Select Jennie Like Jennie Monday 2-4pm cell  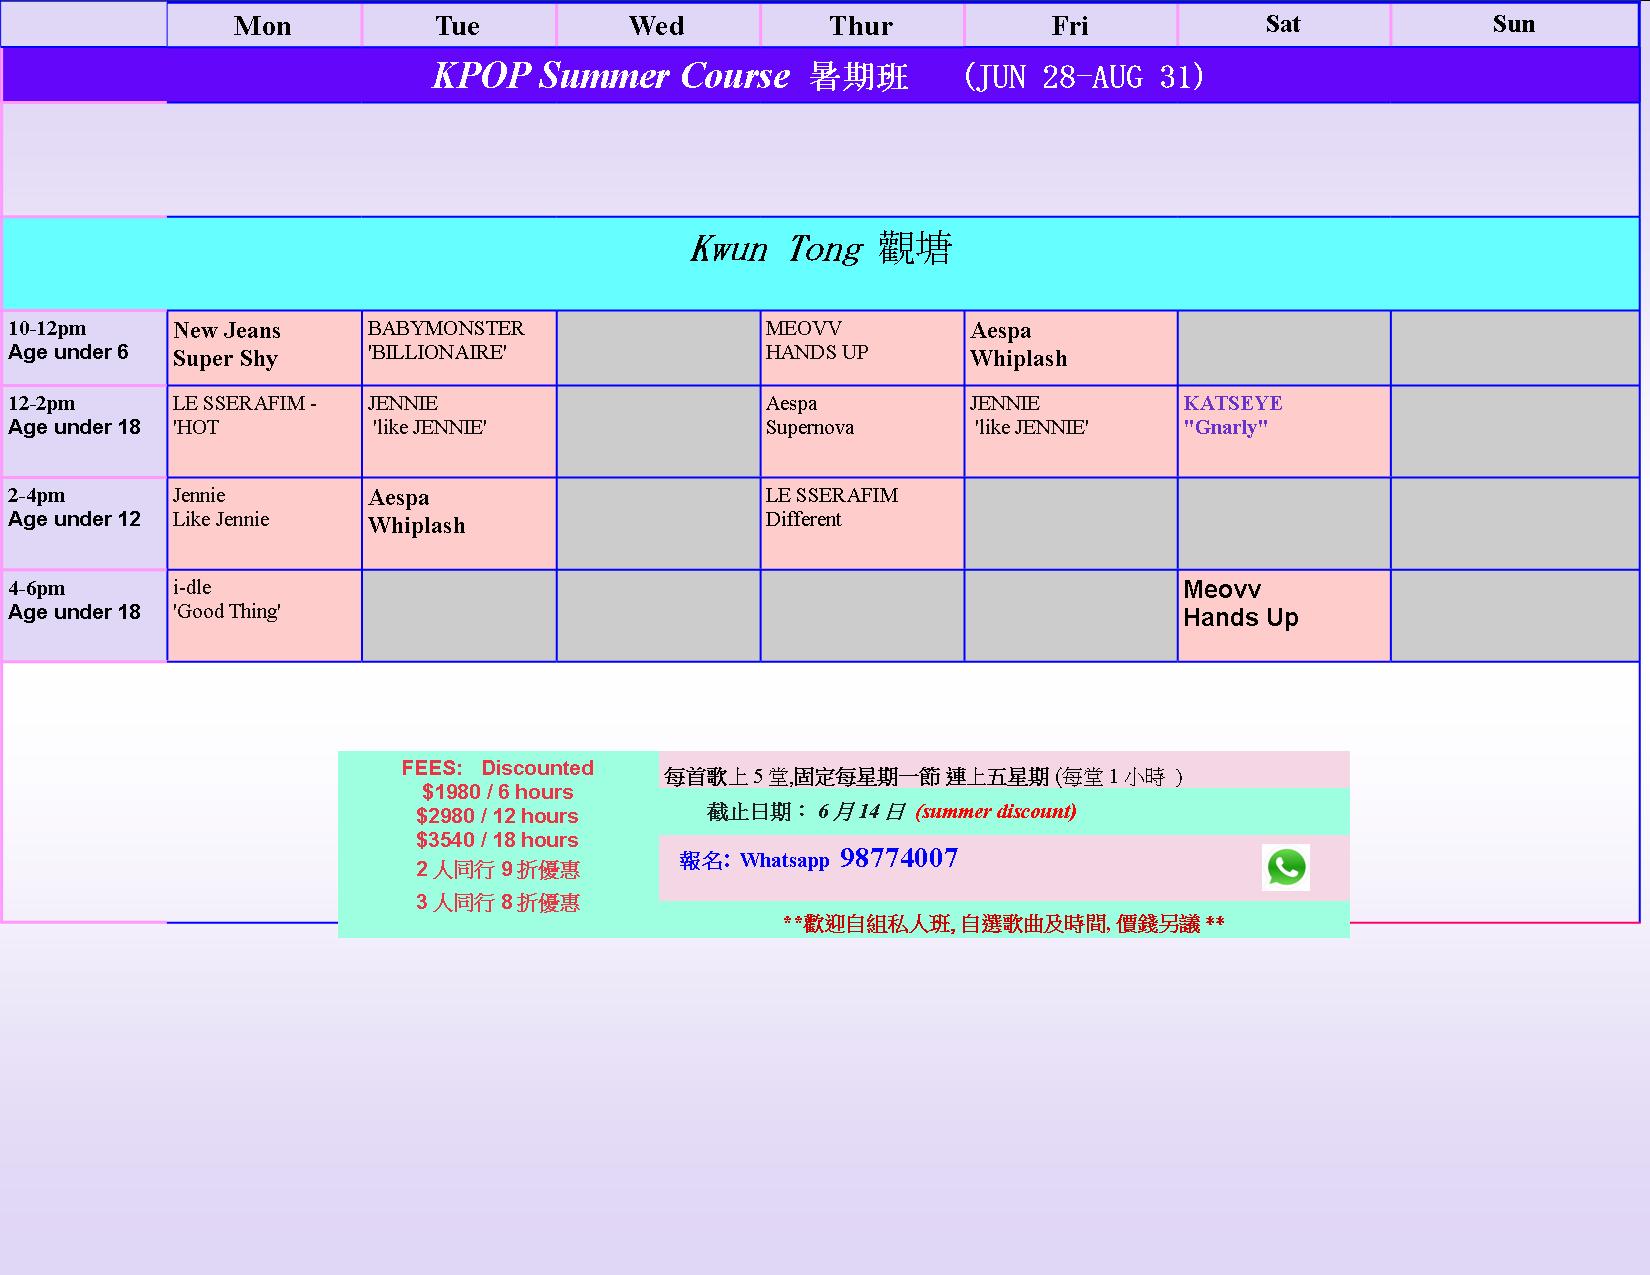tap(264, 523)
